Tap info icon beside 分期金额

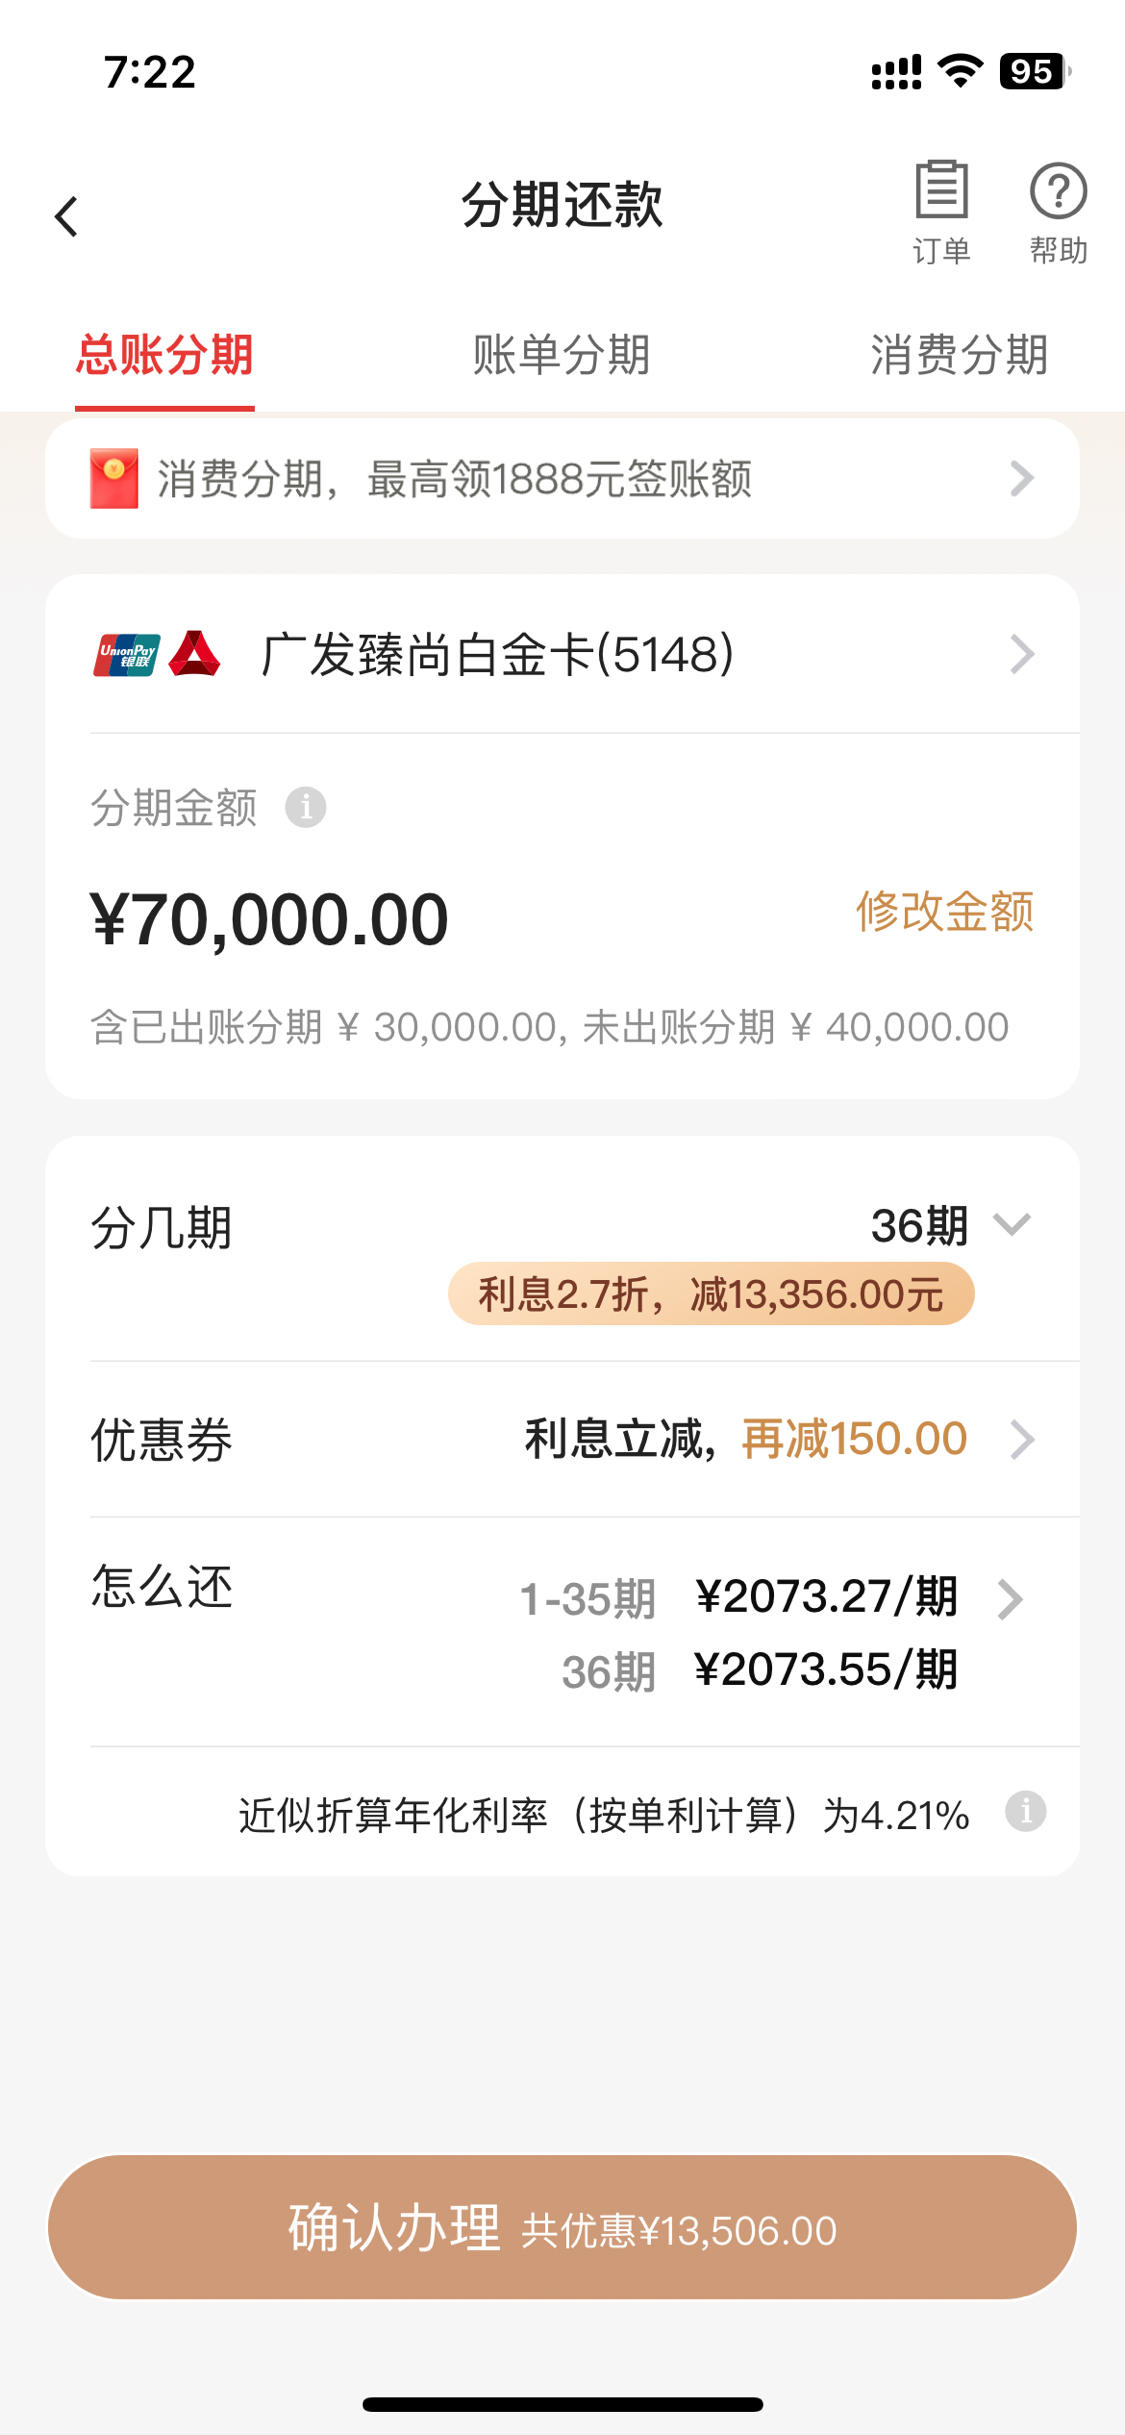tap(306, 807)
